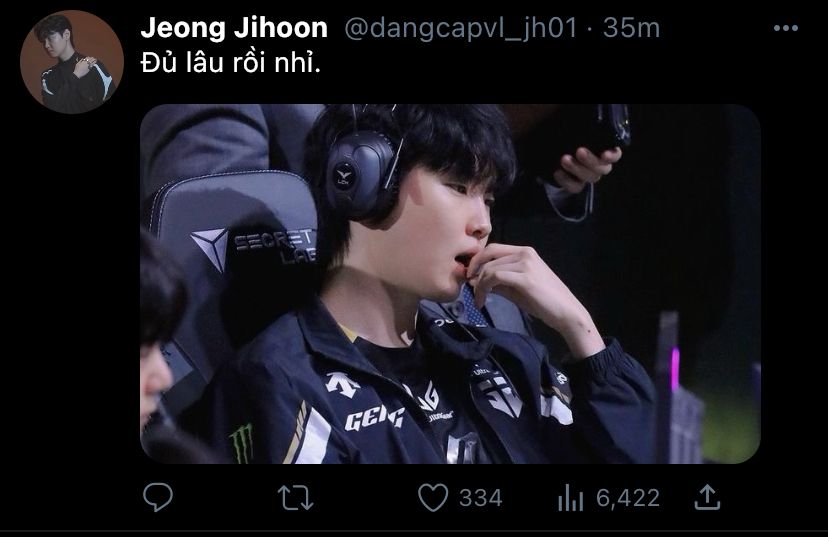
Task: Select the 6,422 views count
Action: tap(628, 498)
